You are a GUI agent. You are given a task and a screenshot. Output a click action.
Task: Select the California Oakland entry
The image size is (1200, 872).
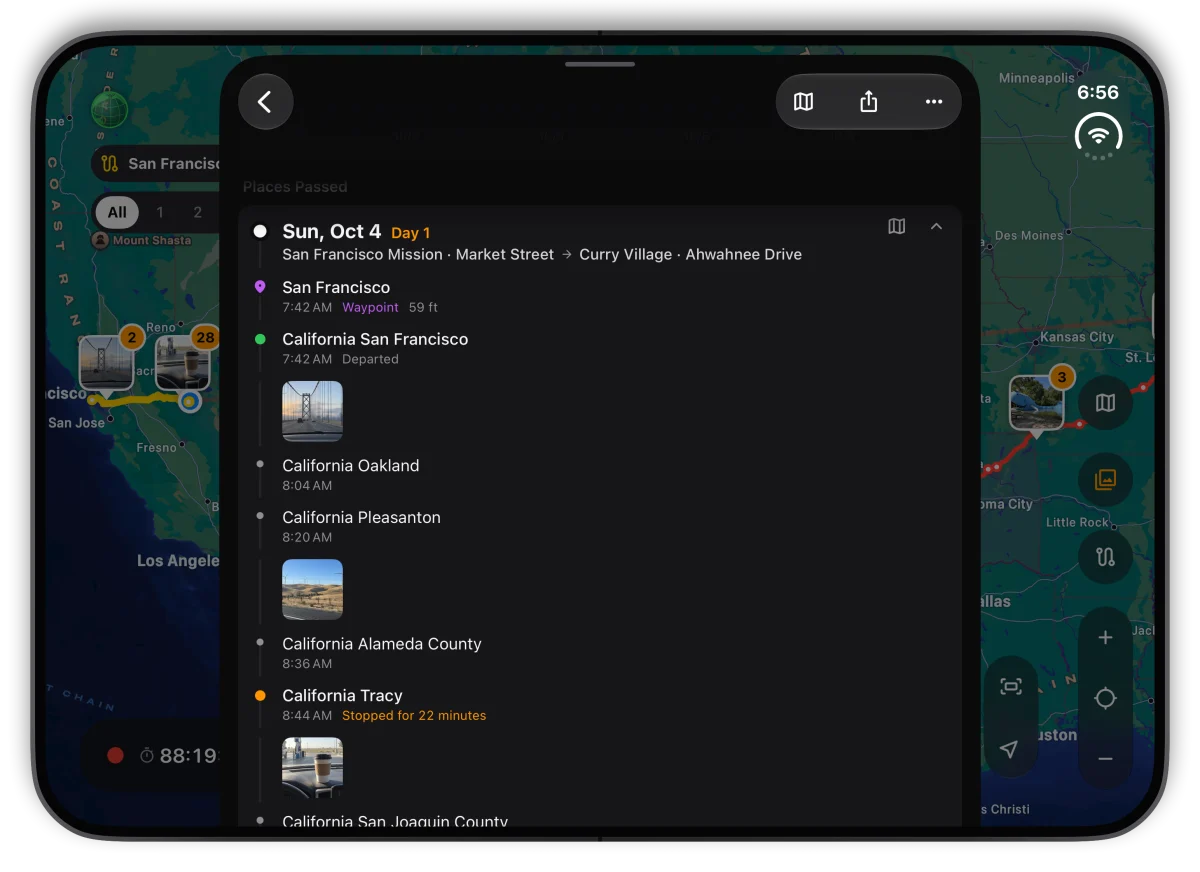pyautogui.click(x=600, y=474)
